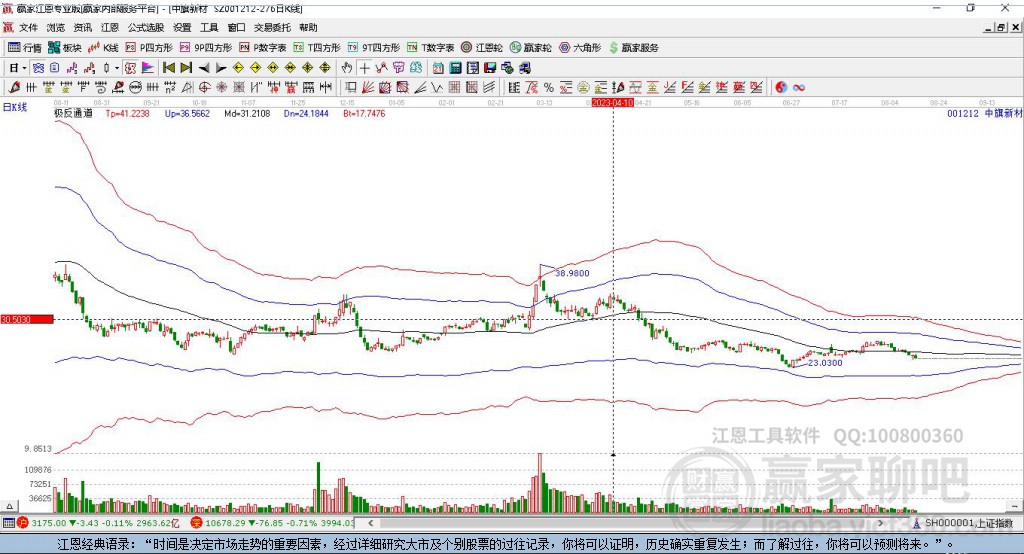Click the black left arrow icon

click(x=204, y=68)
